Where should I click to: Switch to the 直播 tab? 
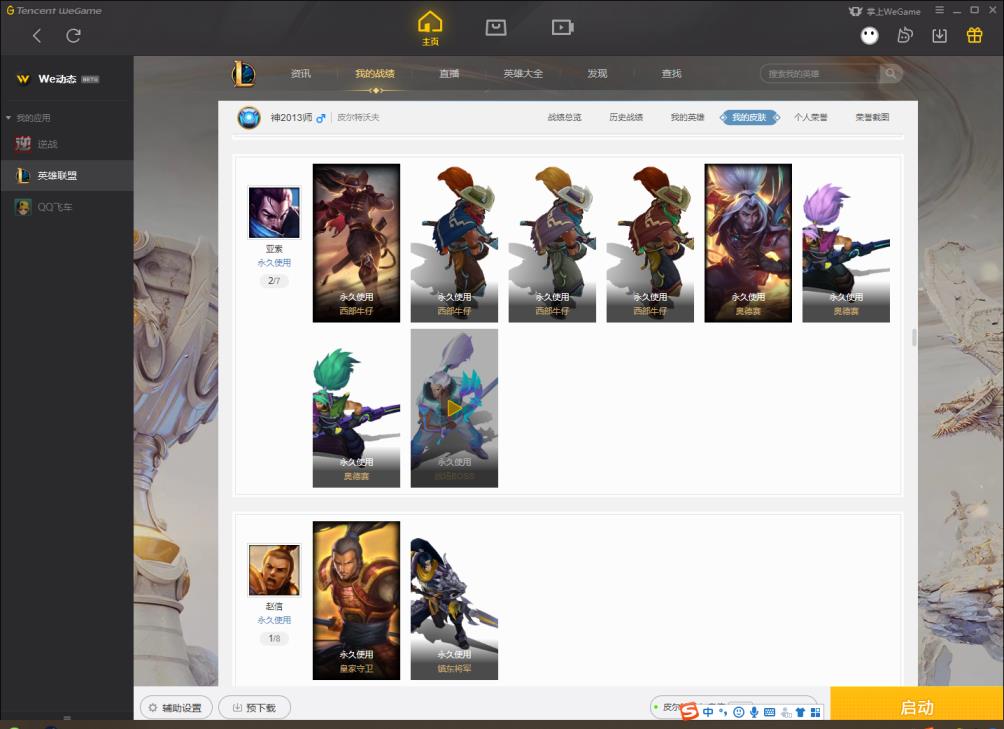point(449,74)
